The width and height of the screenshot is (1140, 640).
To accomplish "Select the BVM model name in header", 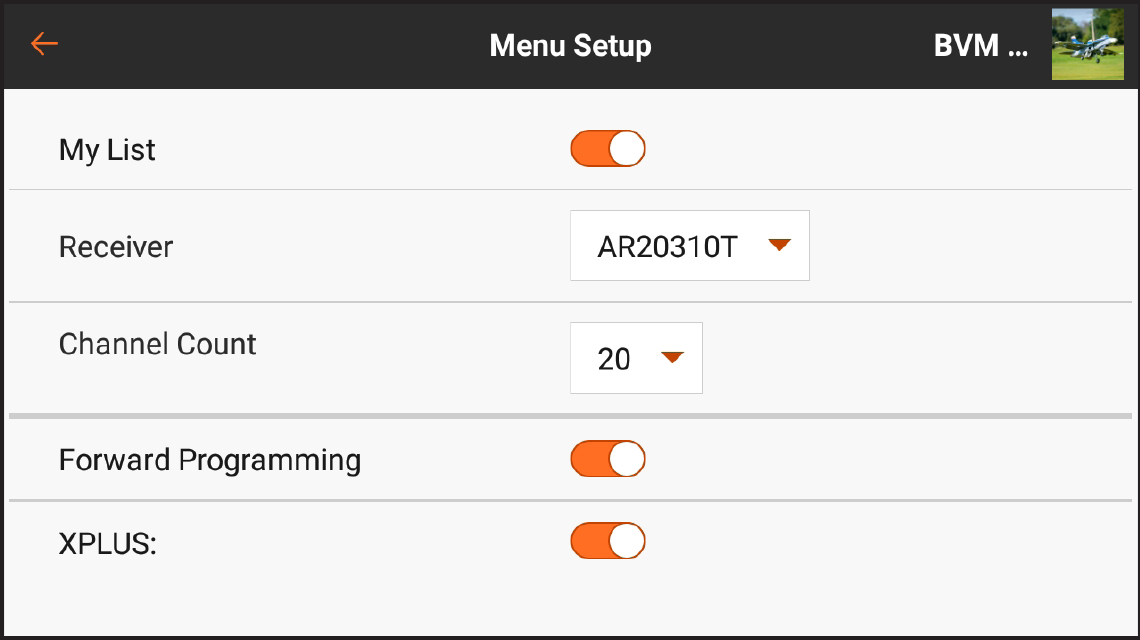I will point(981,44).
